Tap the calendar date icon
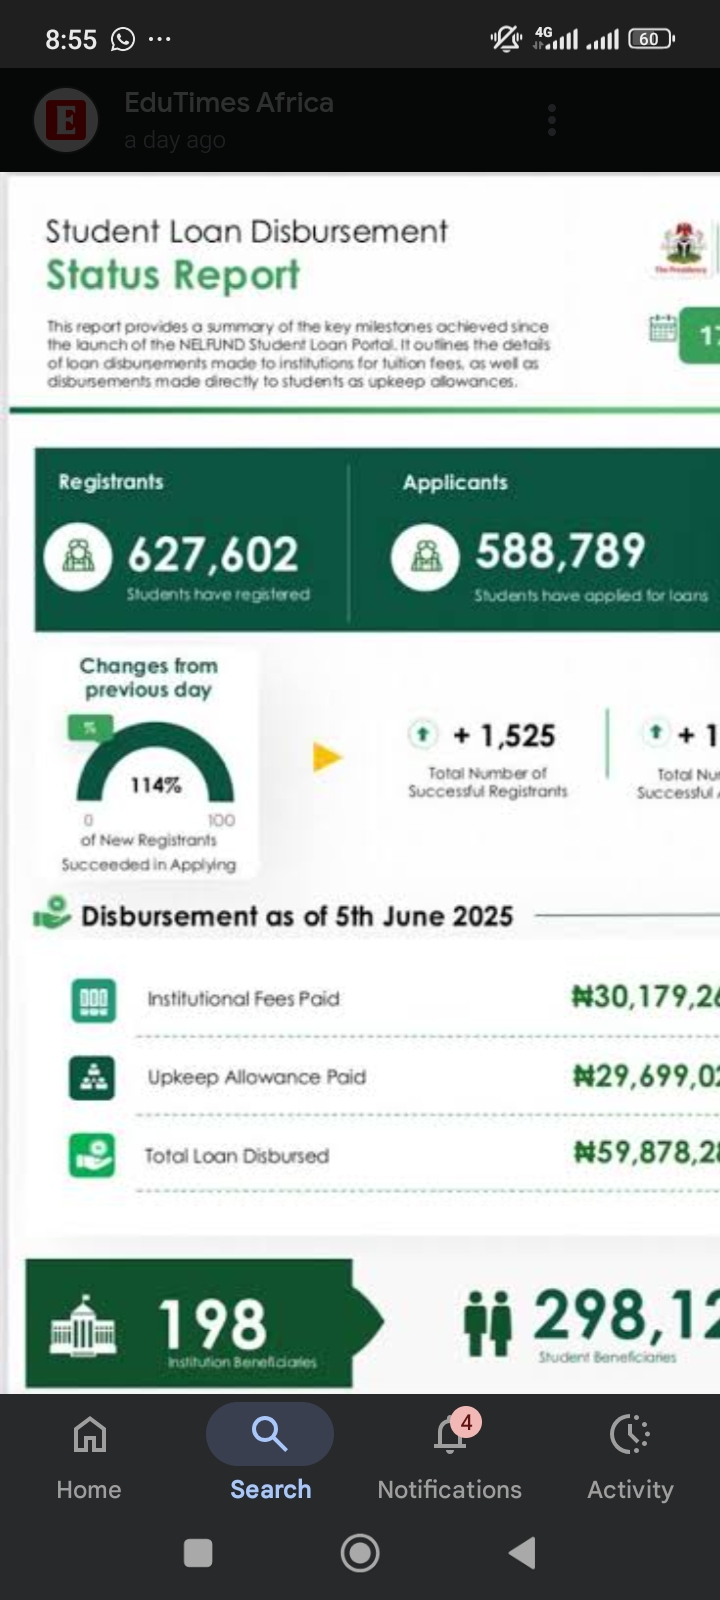The width and height of the screenshot is (720, 1600). (662, 328)
